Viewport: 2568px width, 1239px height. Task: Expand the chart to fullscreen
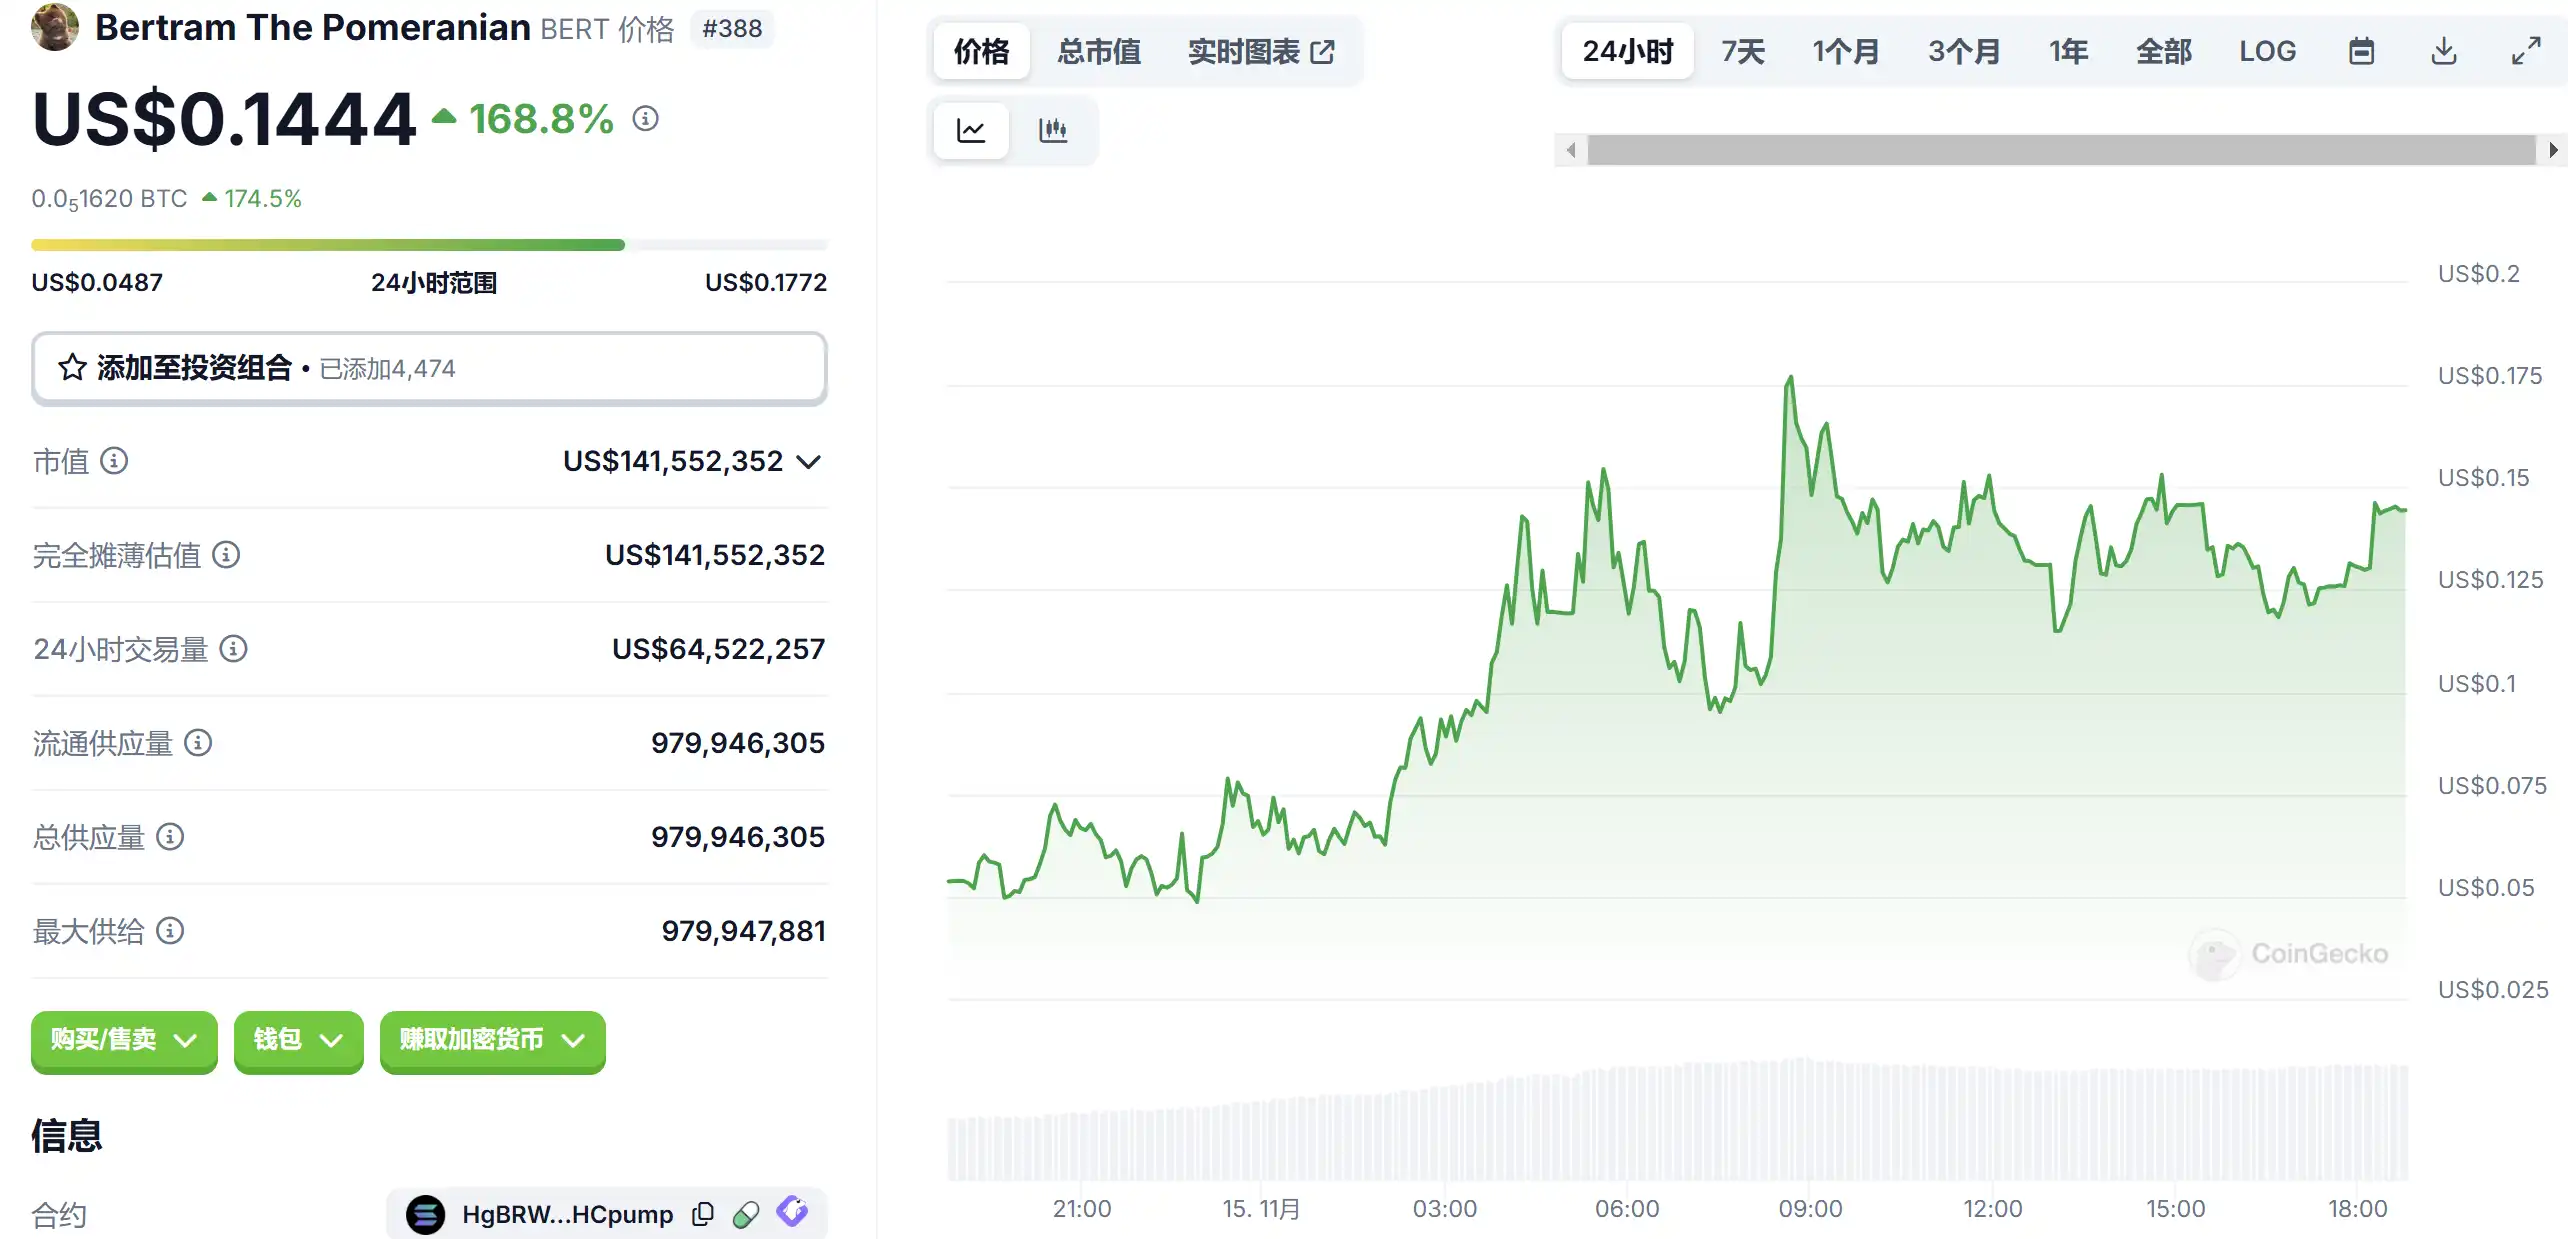coord(2526,51)
